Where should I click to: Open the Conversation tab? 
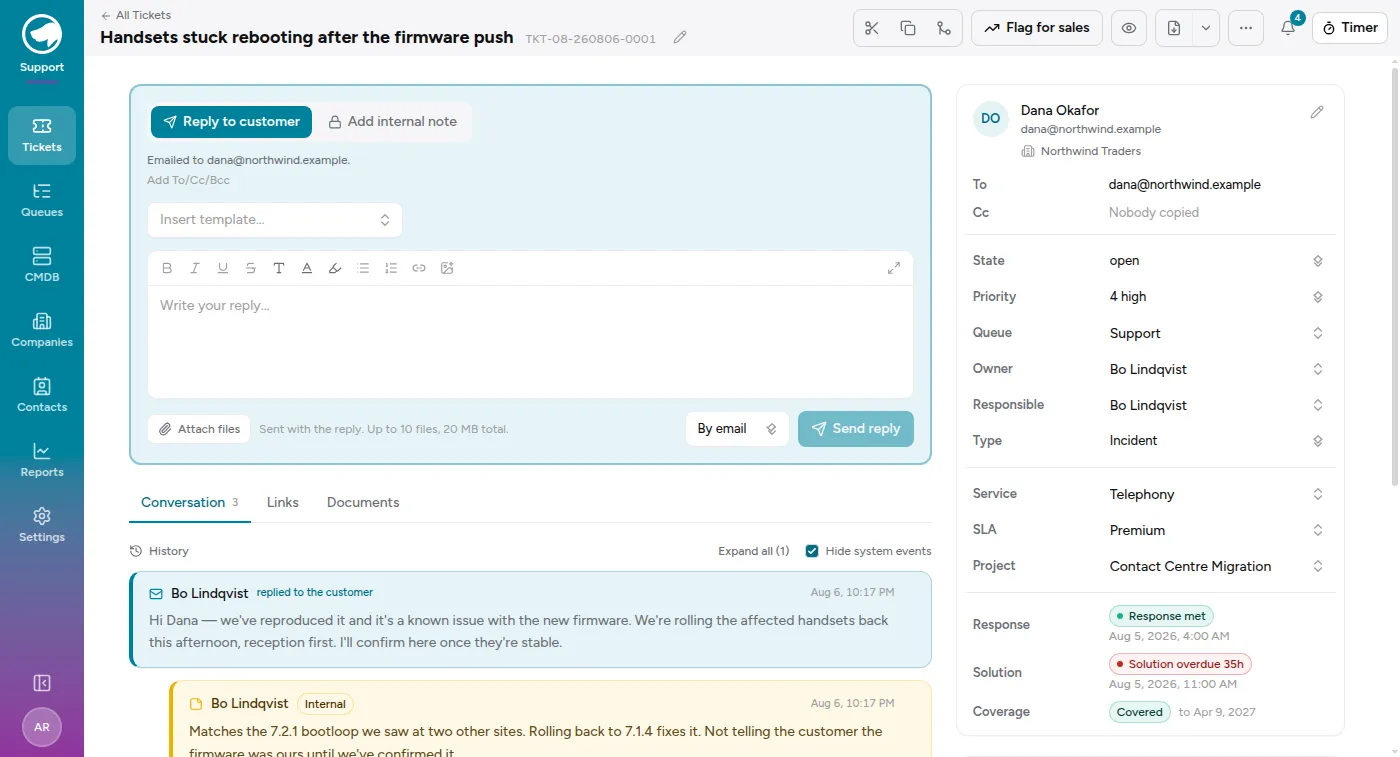(x=190, y=502)
